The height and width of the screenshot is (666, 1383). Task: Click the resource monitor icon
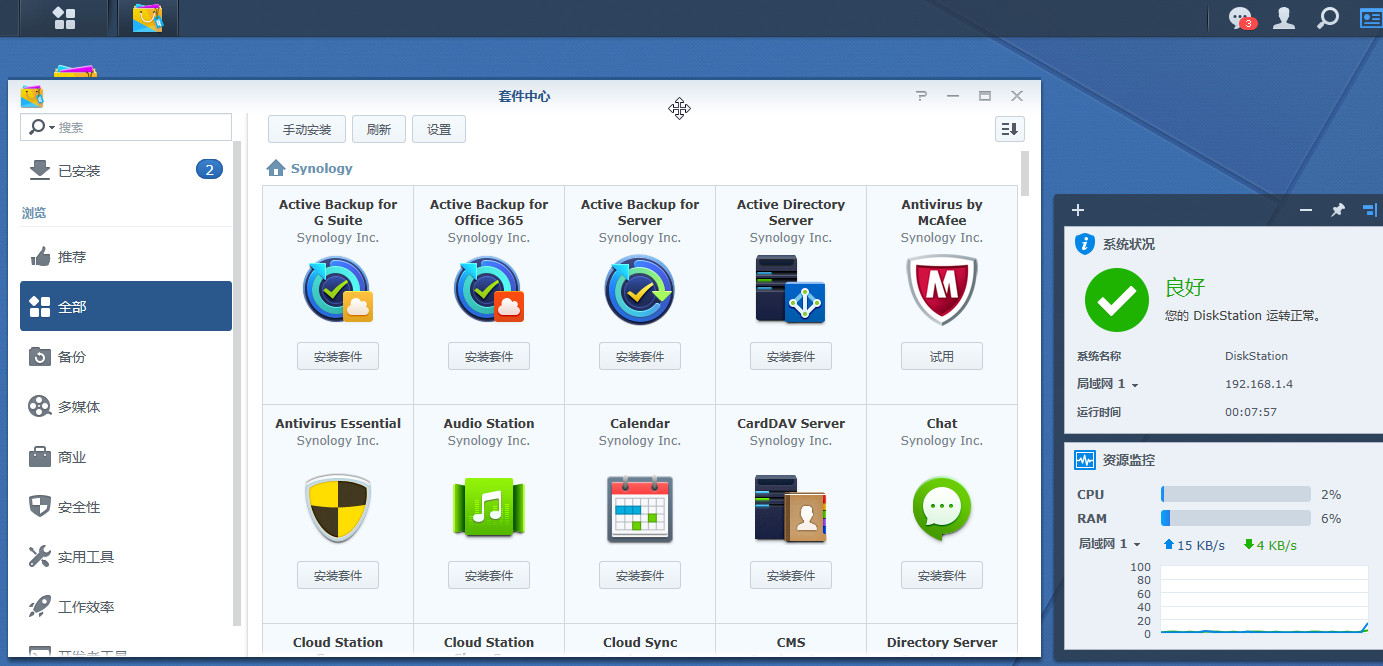pyautogui.click(x=1085, y=460)
